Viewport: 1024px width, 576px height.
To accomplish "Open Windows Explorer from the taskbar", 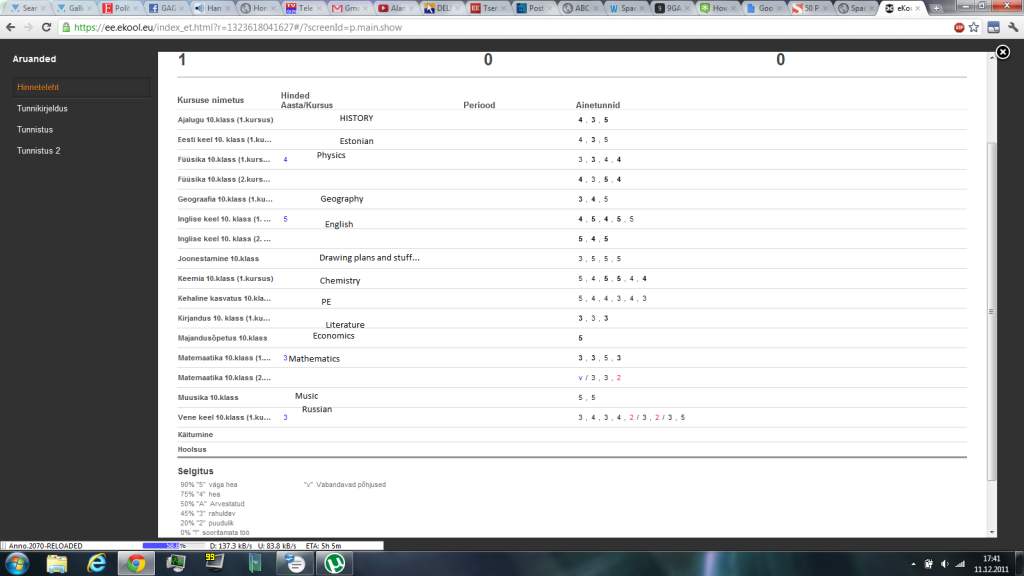I will (57, 563).
